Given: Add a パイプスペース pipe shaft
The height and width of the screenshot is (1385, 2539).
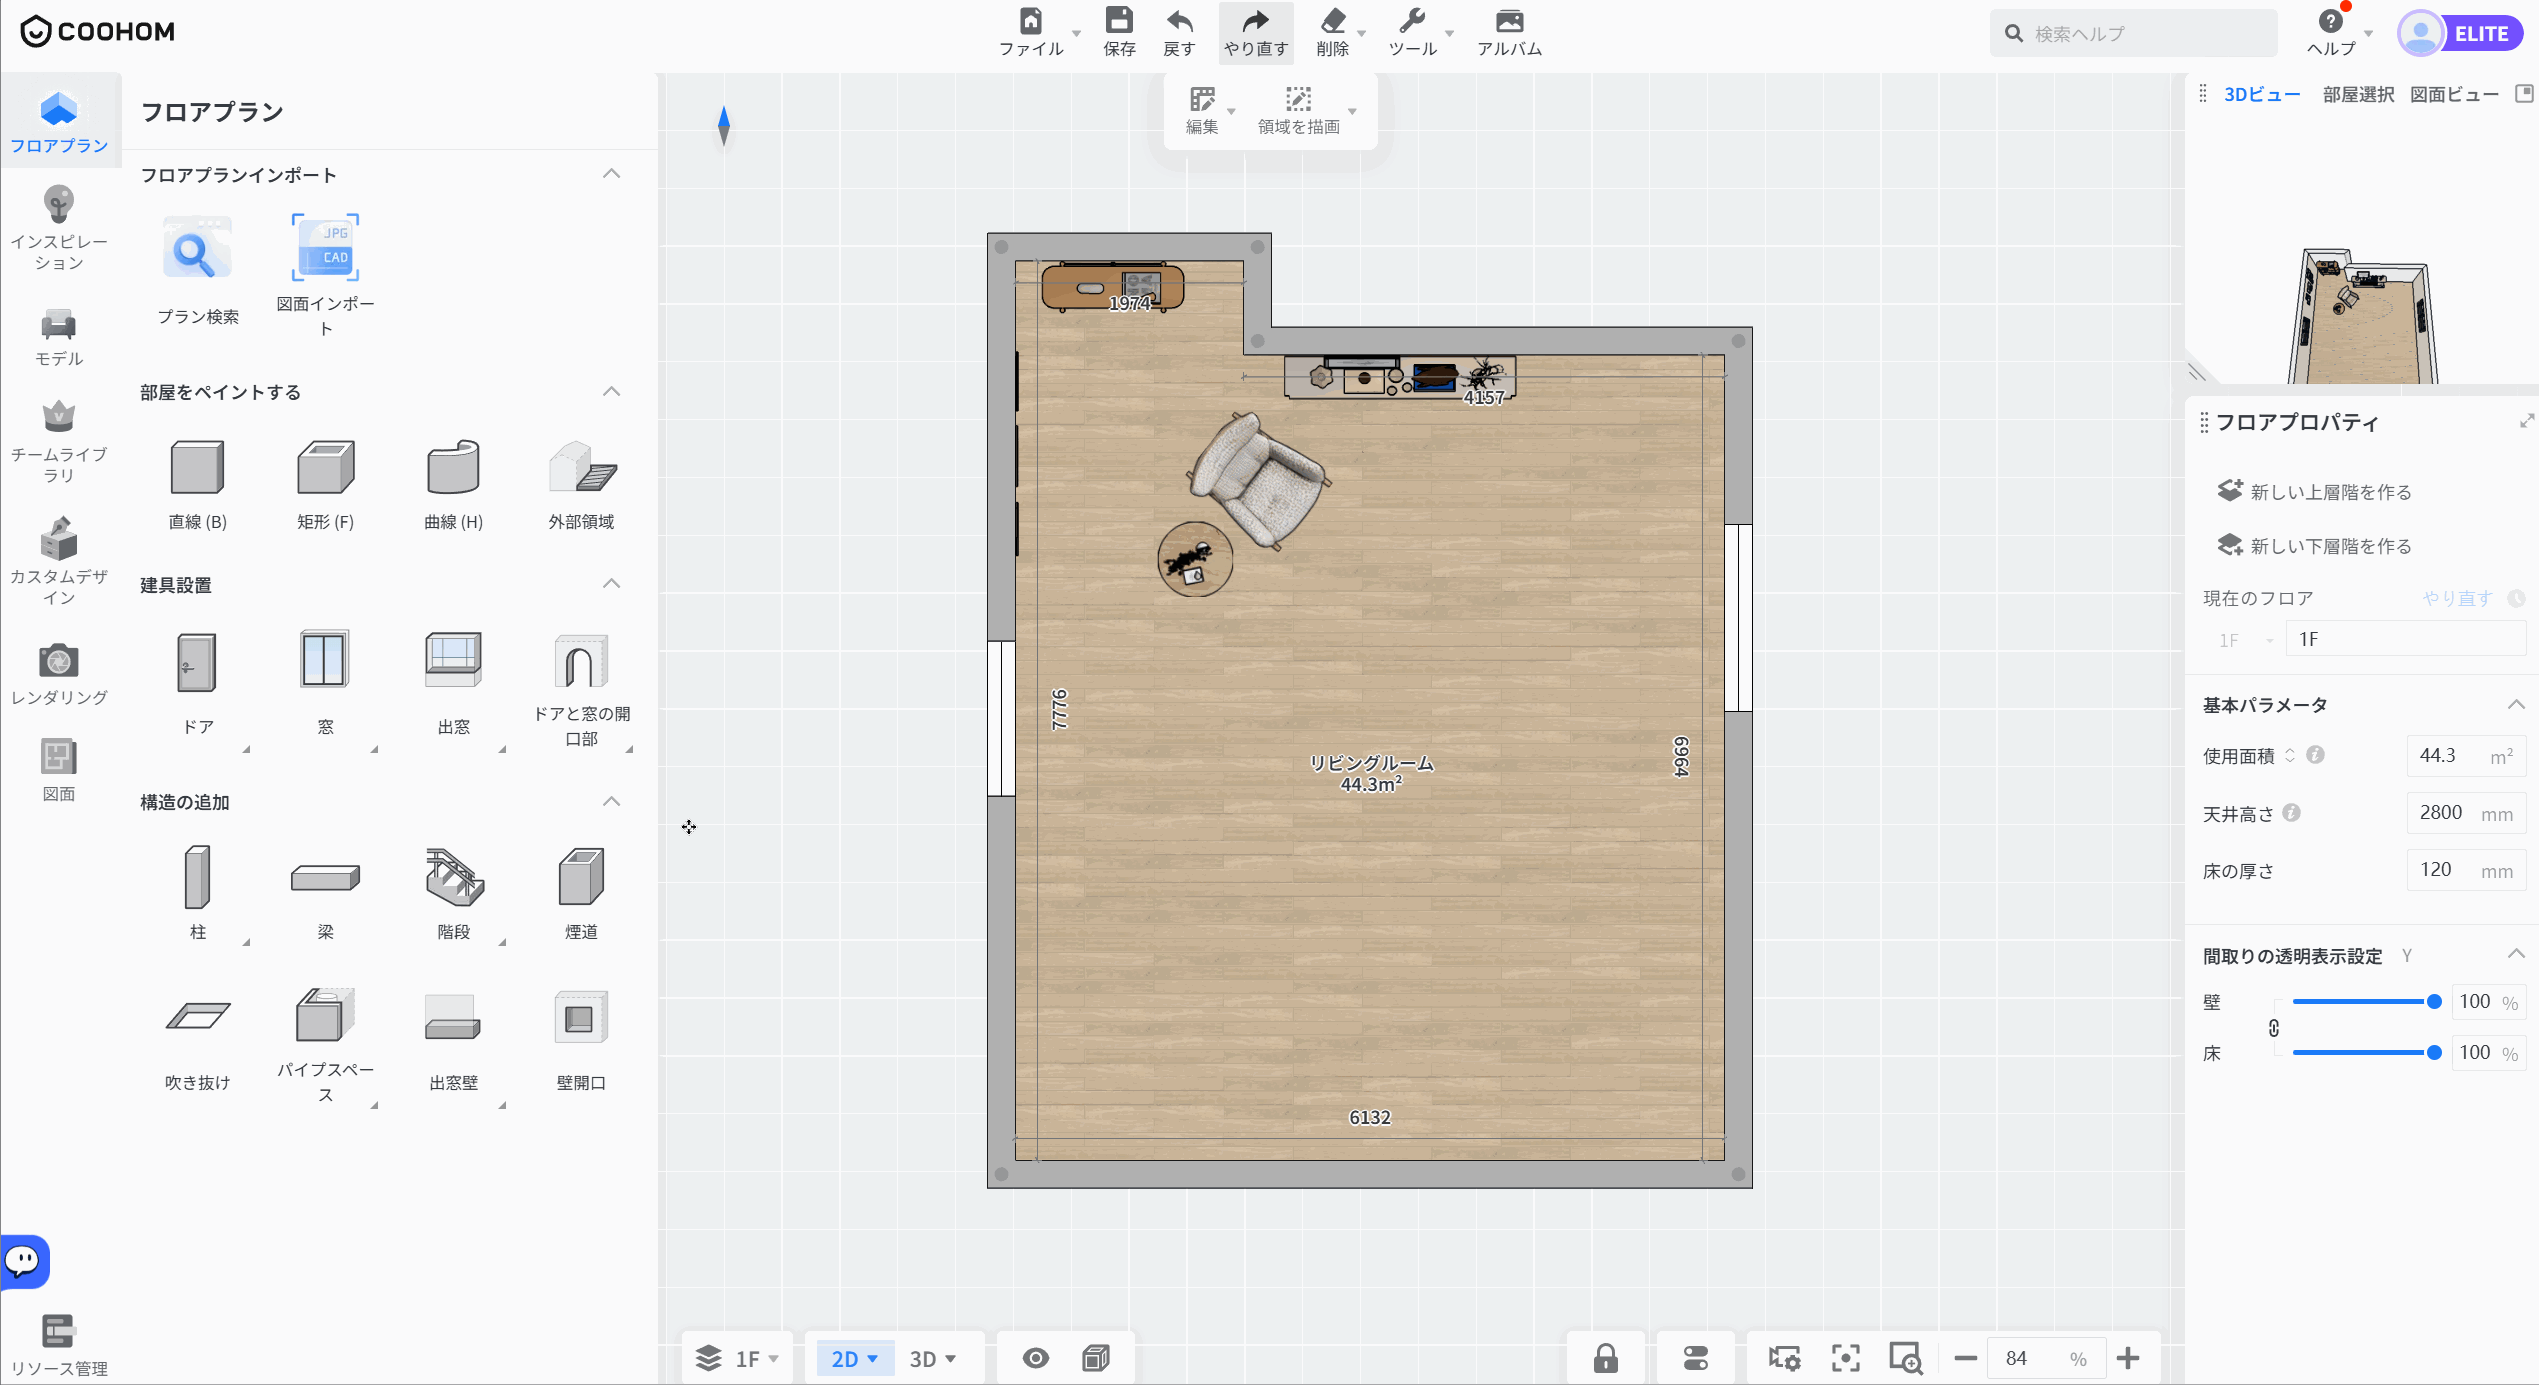Looking at the screenshot, I should pos(325,1015).
